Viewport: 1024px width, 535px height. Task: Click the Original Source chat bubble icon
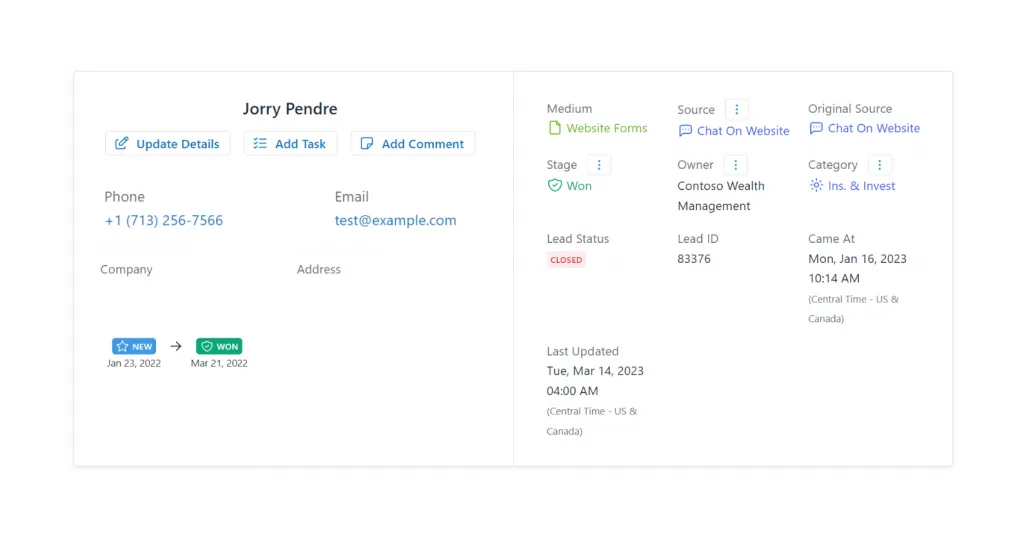click(816, 128)
